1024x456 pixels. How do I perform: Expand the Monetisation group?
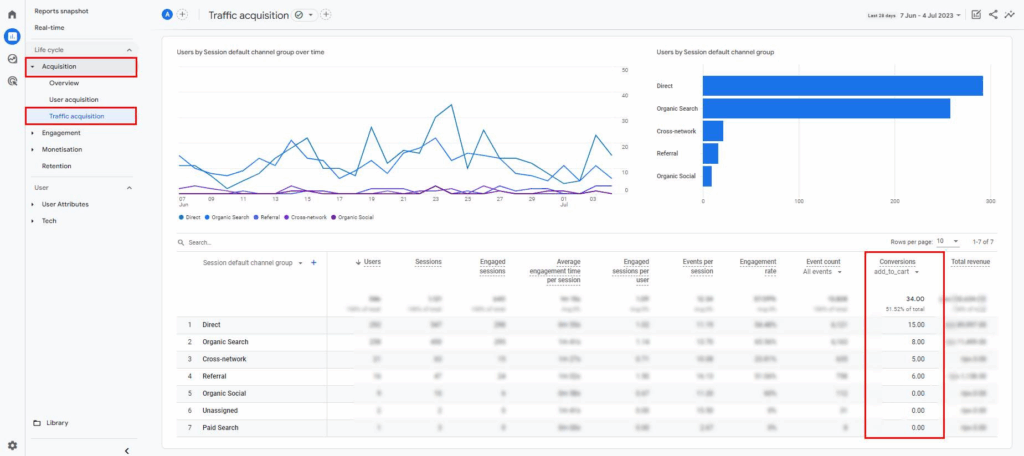tap(33, 150)
